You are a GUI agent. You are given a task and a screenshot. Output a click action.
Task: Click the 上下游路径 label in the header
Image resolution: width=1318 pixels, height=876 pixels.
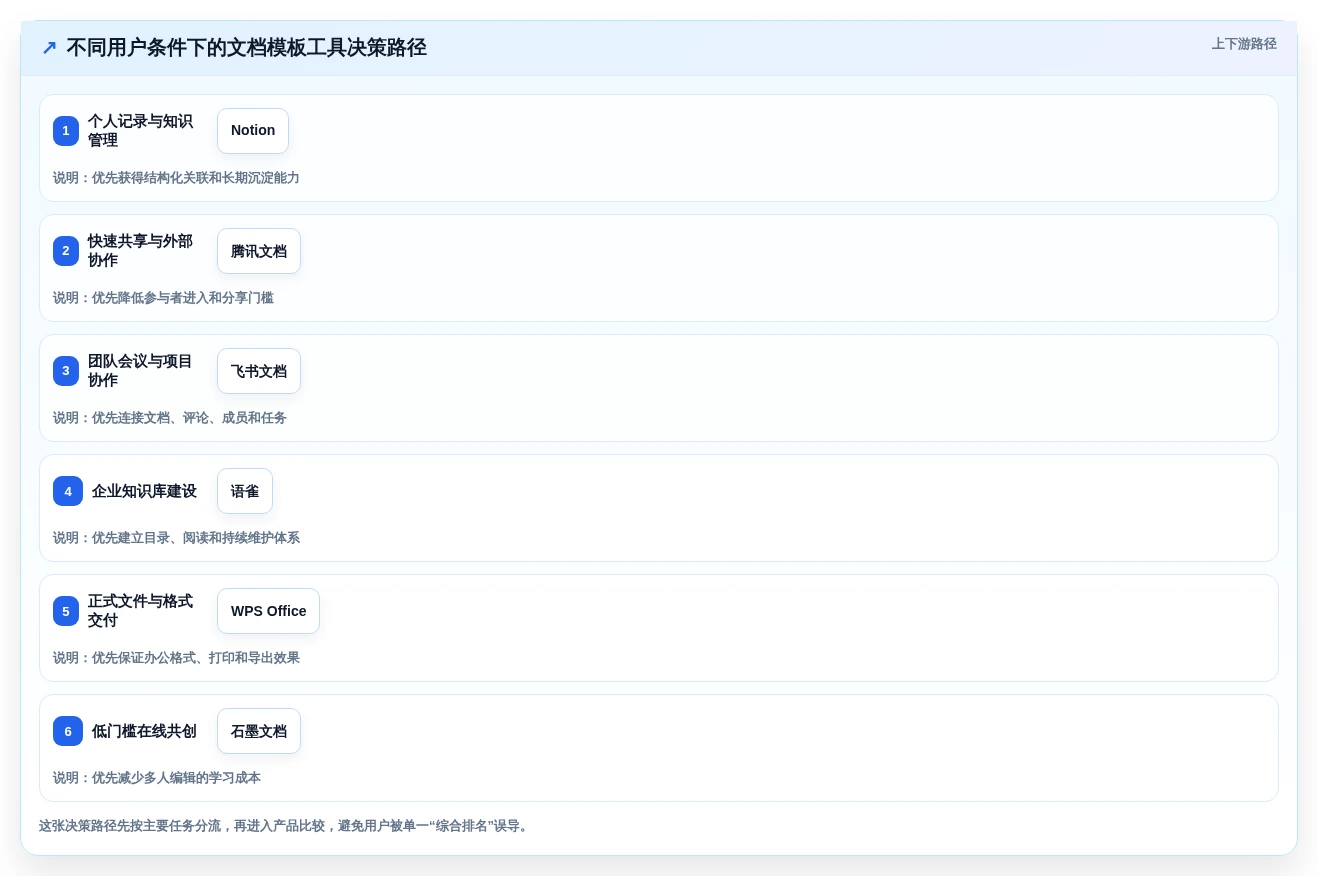tap(1244, 44)
